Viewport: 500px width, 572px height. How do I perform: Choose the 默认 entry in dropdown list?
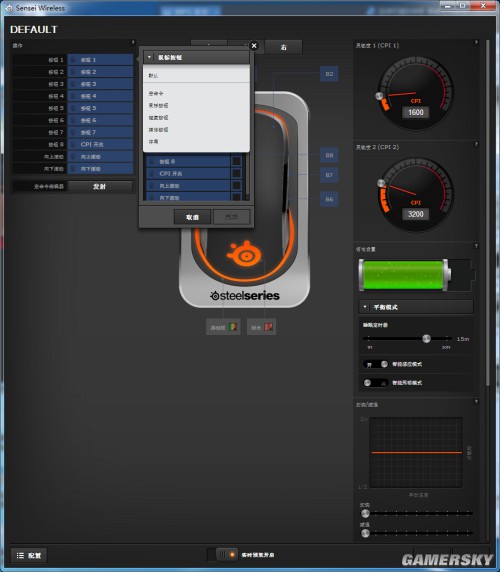(x=196, y=76)
